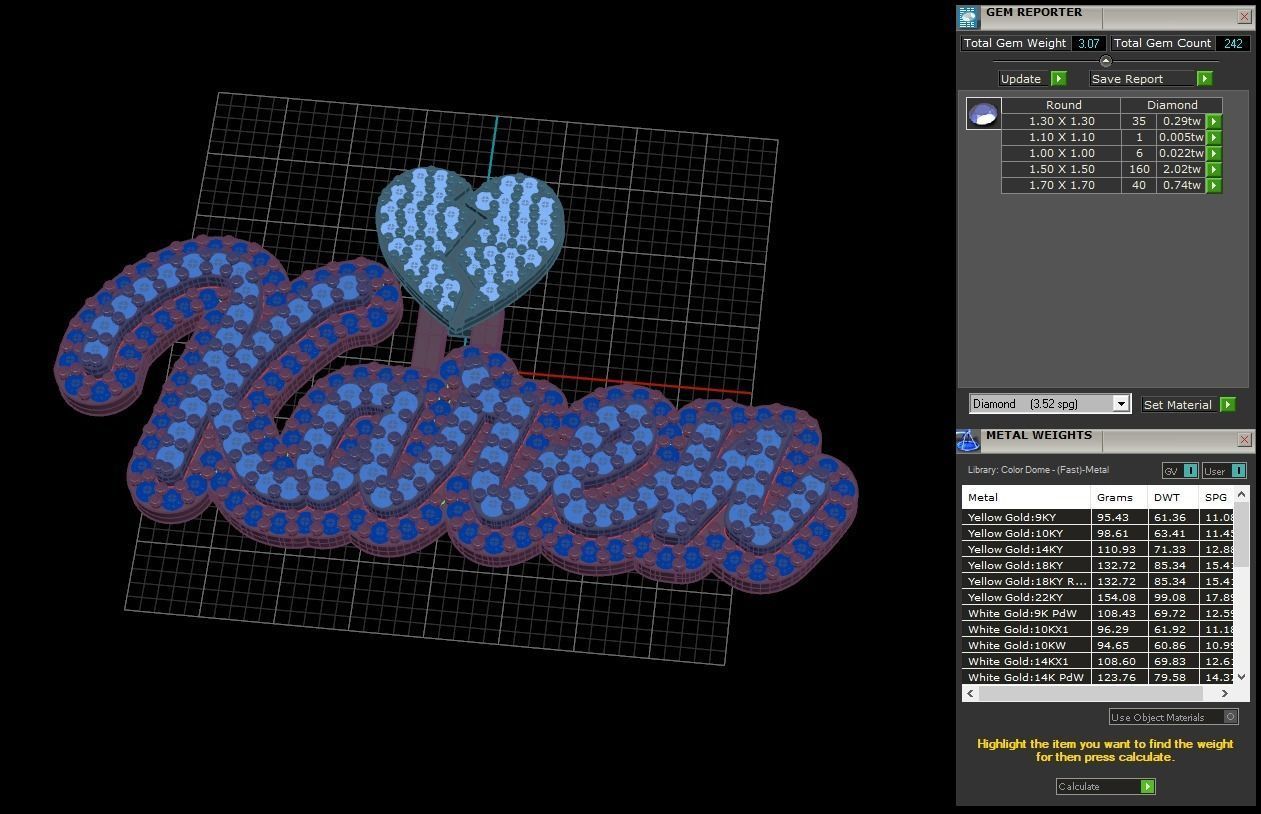This screenshot has width=1261, height=814.
Task: Select the Yellow Gold:22KY row
Action: point(1098,597)
